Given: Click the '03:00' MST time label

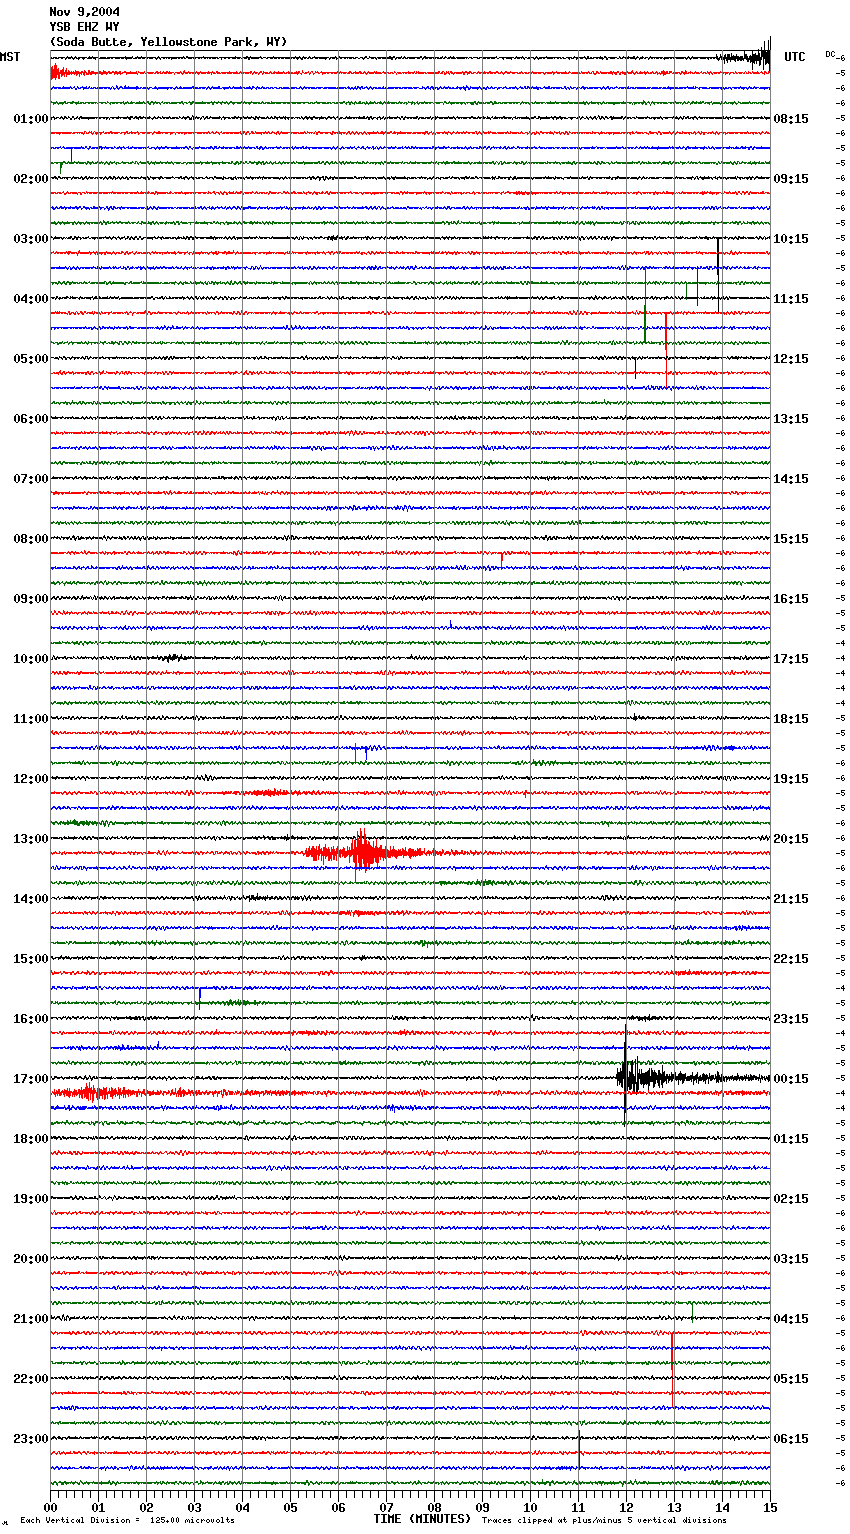Looking at the screenshot, I should (x=31, y=239).
